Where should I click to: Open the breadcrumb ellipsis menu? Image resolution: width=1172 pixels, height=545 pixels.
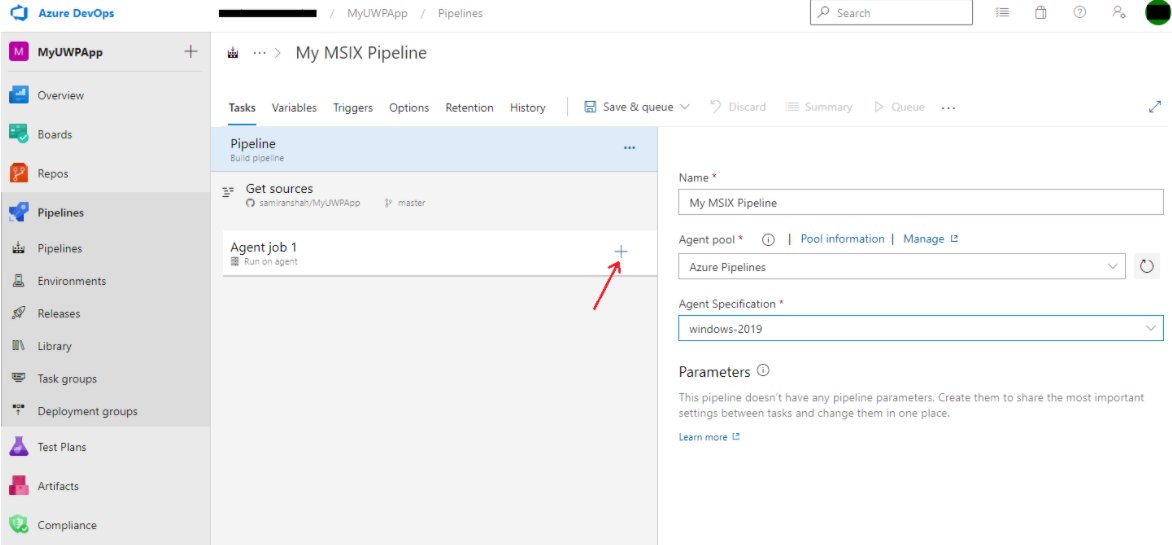click(259, 54)
